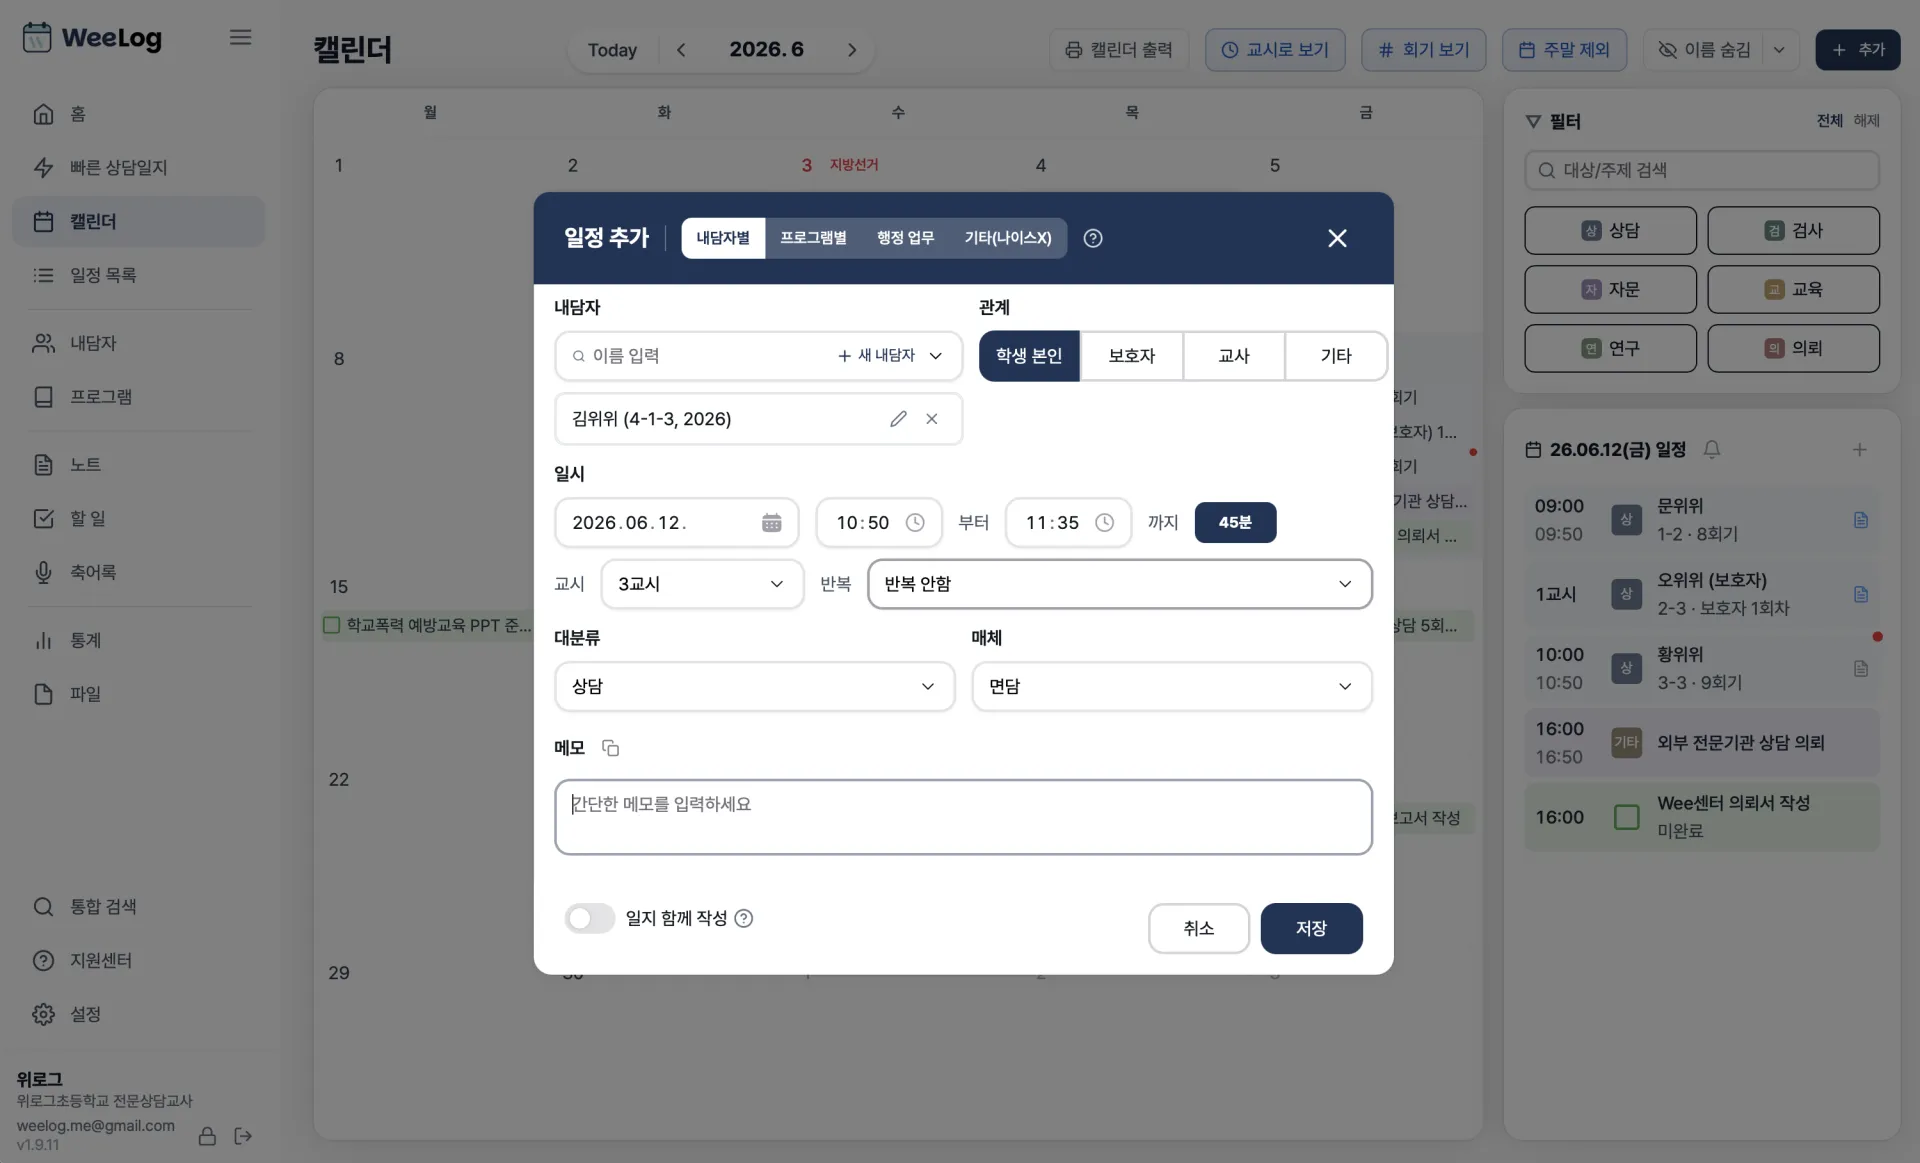Click the 저장 button
The width and height of the screenshot is (1920, 1163).
pyautogui.click(x=1311, y=929)
